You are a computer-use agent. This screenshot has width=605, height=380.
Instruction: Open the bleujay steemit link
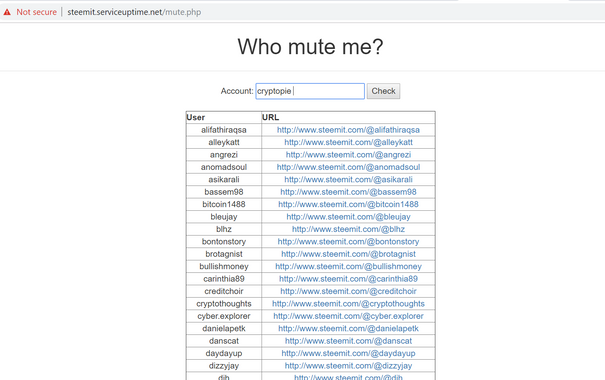pyautogui.click(x=348, y=217)
